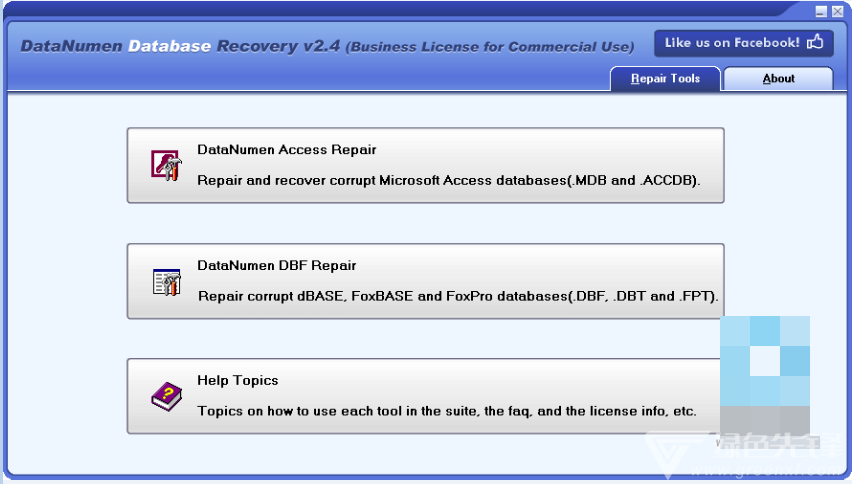Viewport: 852px width, 484px height.
Task: Click the help topics description sentence
Action: [447, 411]
